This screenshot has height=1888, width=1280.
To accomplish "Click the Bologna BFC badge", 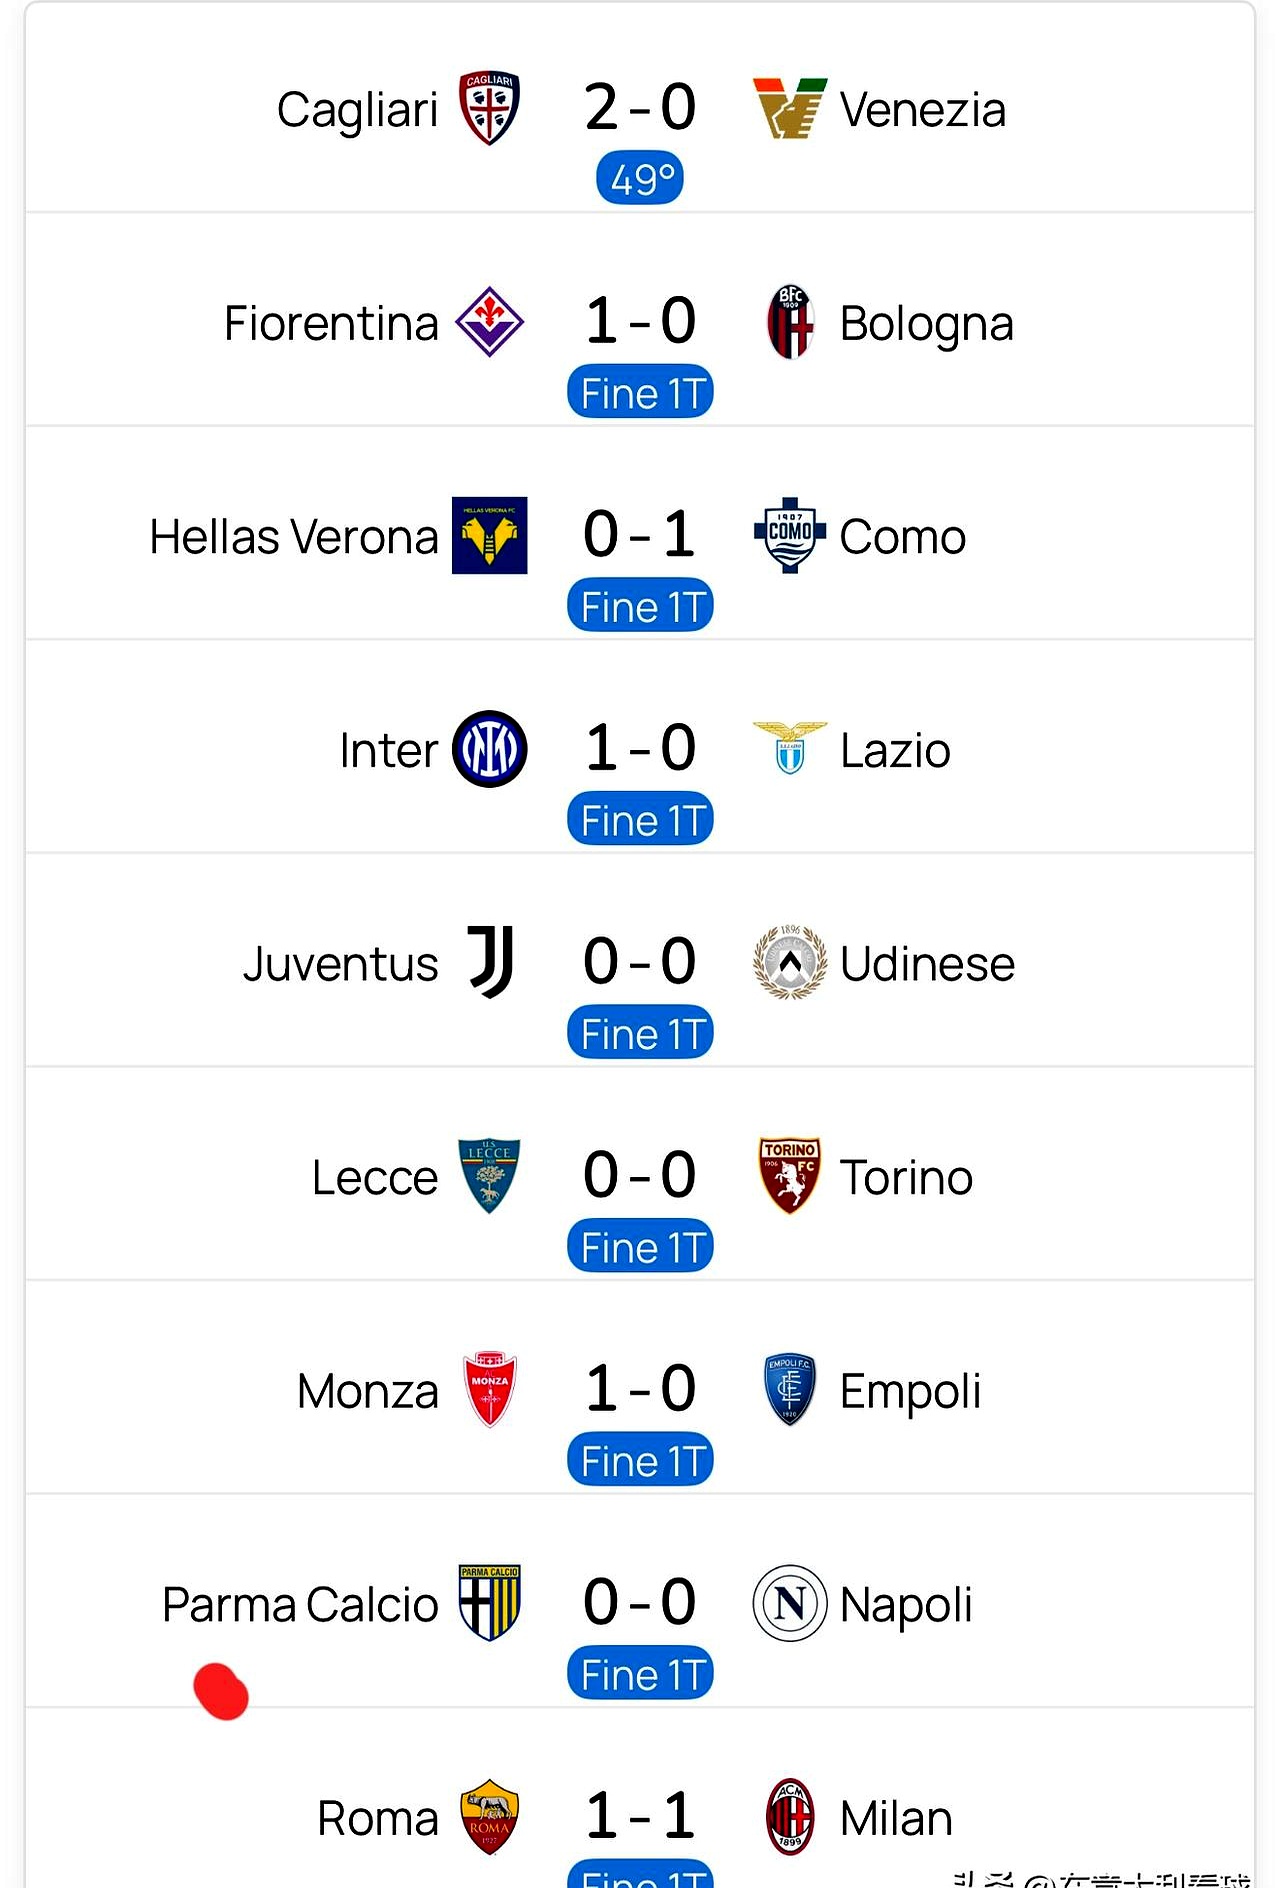I will [790, 322].
